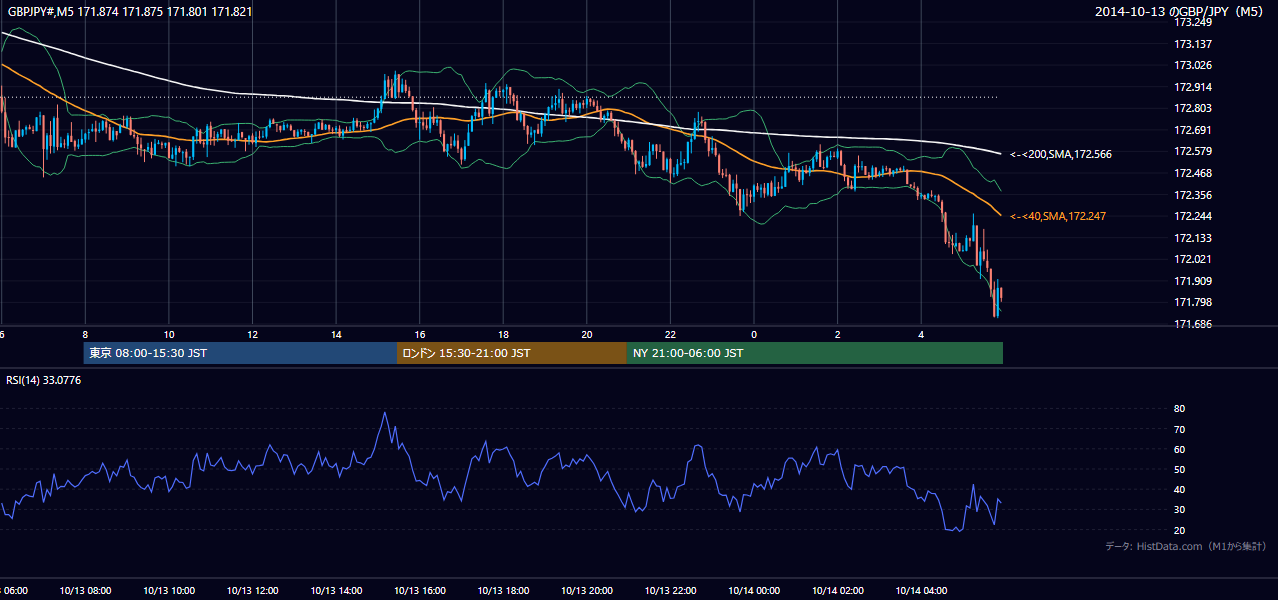Click the 40 SMA label 172.247
Screen dimensions: 1278x600
(x=1058, y=216)
